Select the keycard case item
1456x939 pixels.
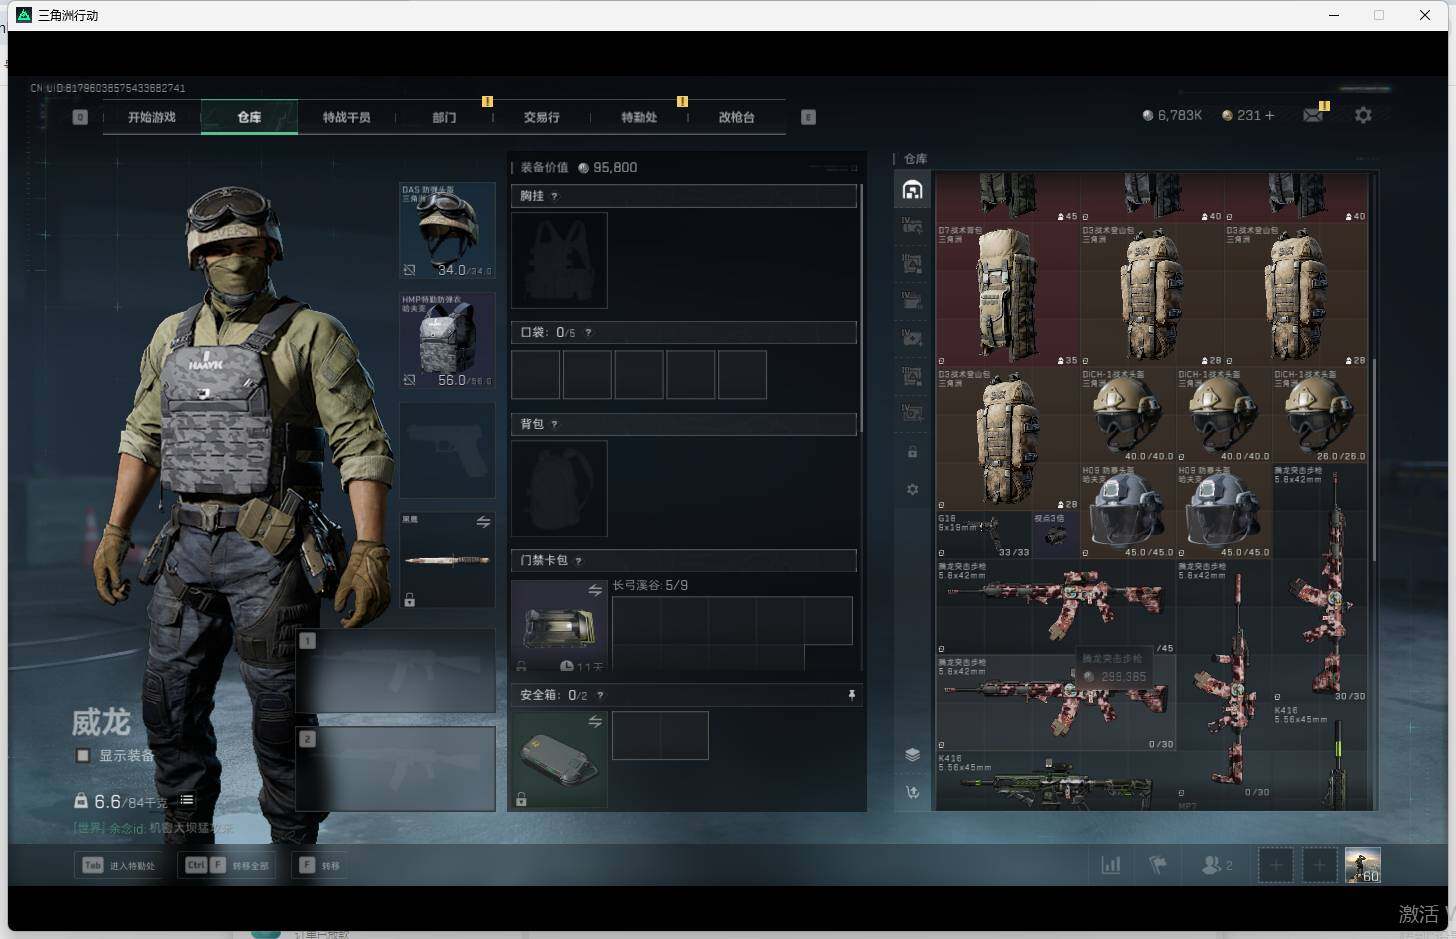pyautogui.click(x=559, y=626)
